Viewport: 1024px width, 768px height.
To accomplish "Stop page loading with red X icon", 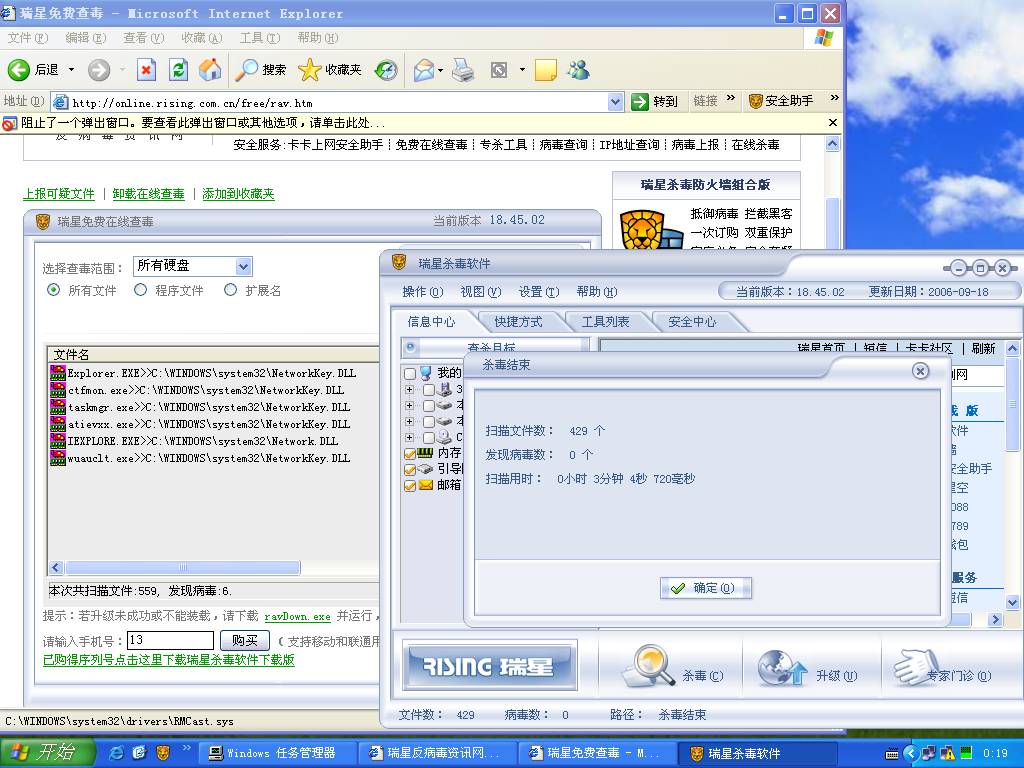I will coord(146,69).
